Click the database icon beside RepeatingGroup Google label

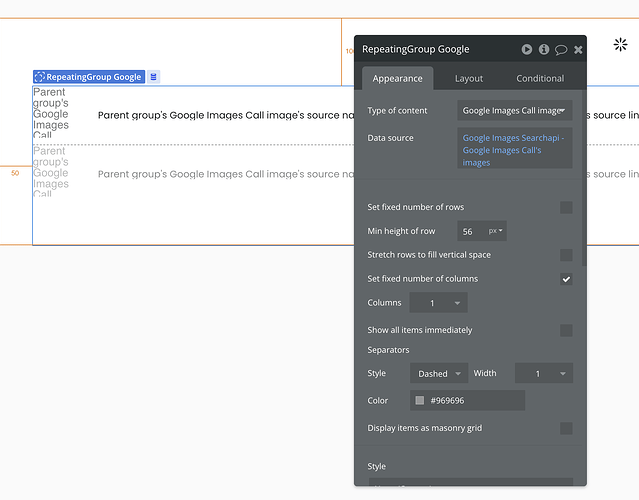pyautogui.click(x=154, y=77)
